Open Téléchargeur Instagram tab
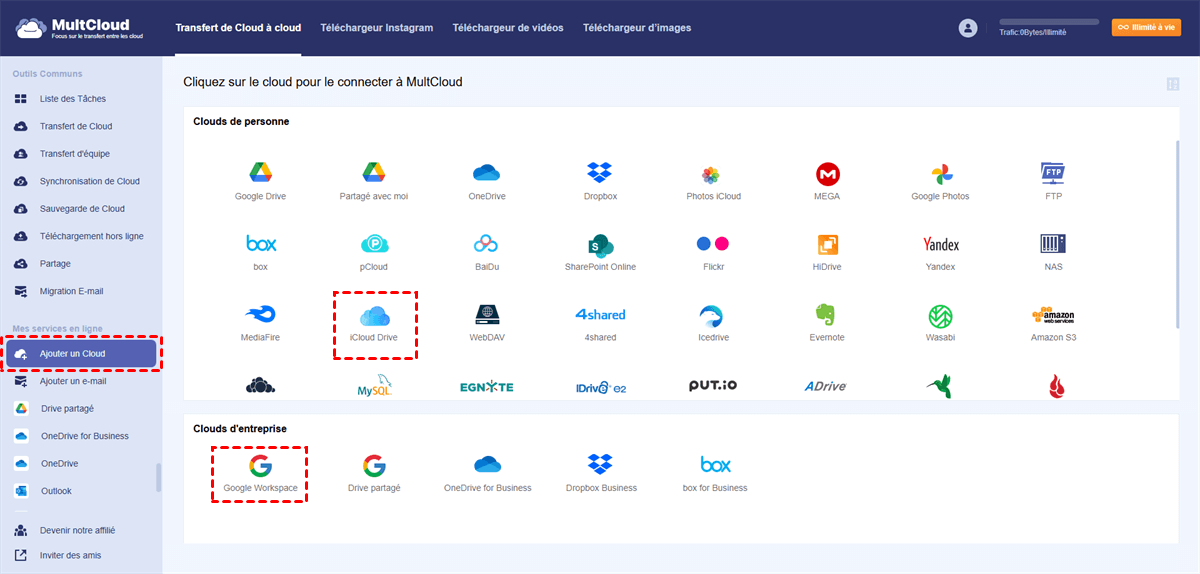1200x574 pixels. click(x=377, y=28)
